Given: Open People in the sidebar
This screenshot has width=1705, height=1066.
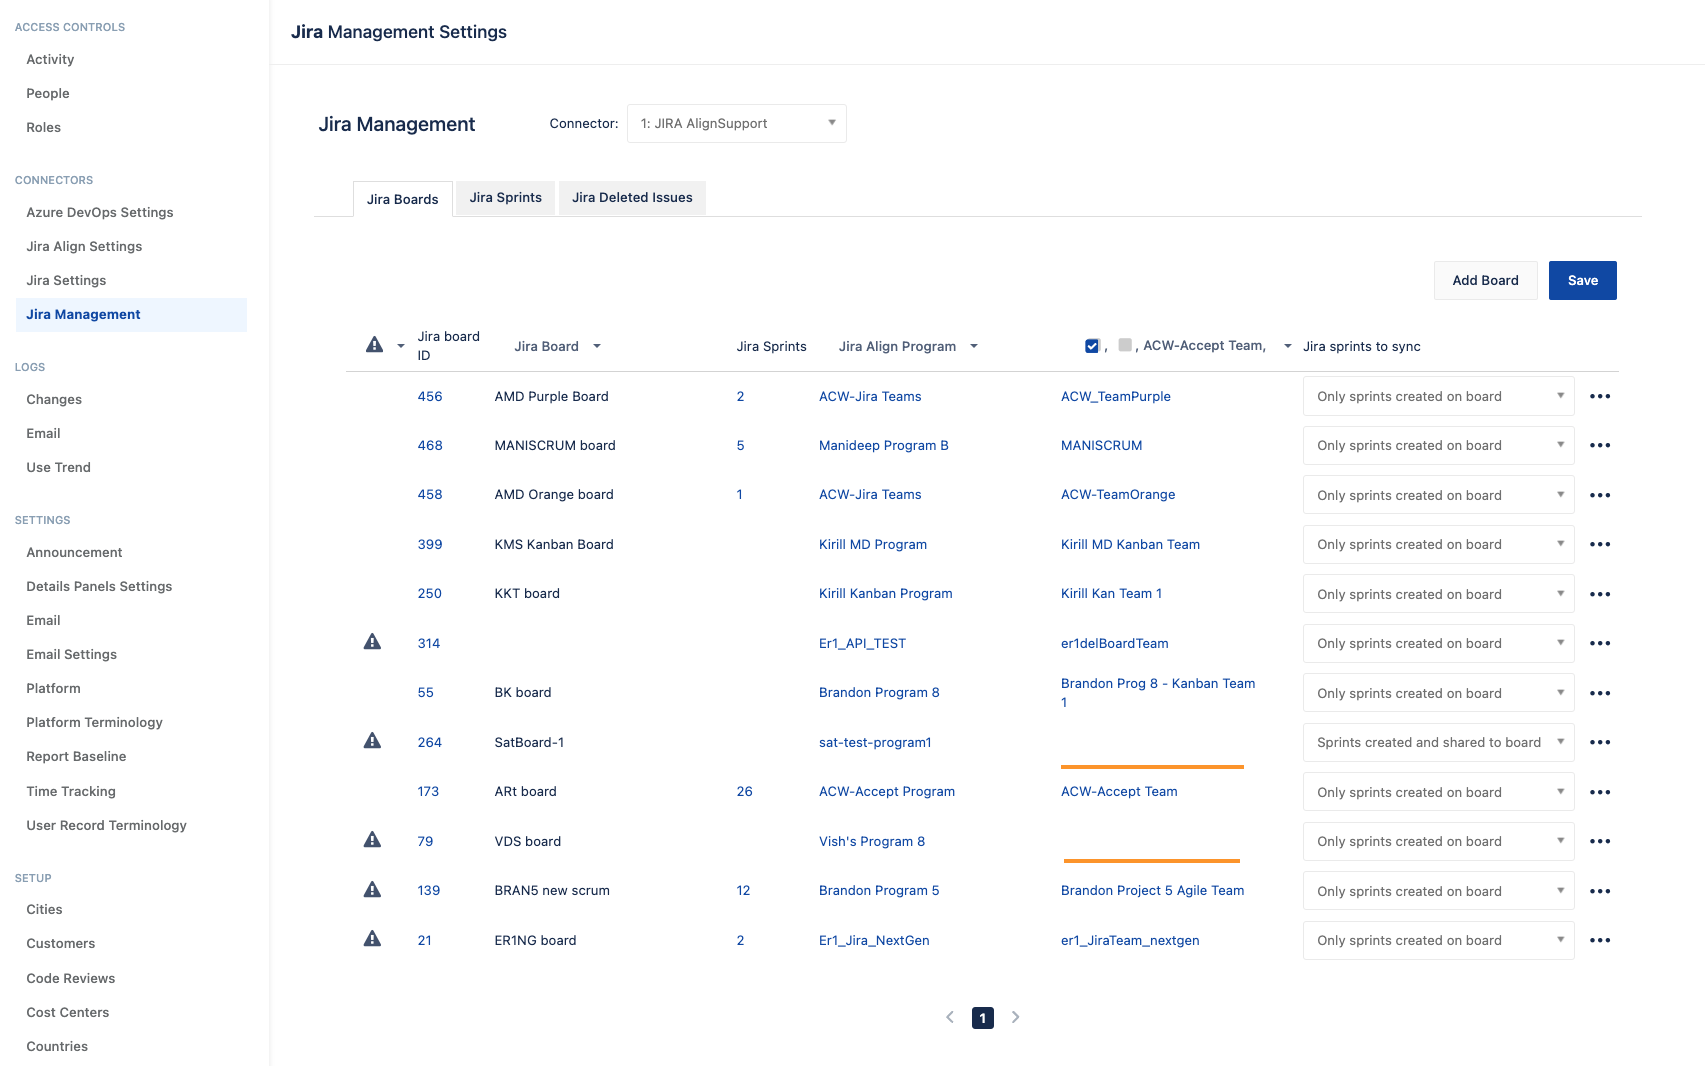Looking at the screenshot, I should [48, 94].
